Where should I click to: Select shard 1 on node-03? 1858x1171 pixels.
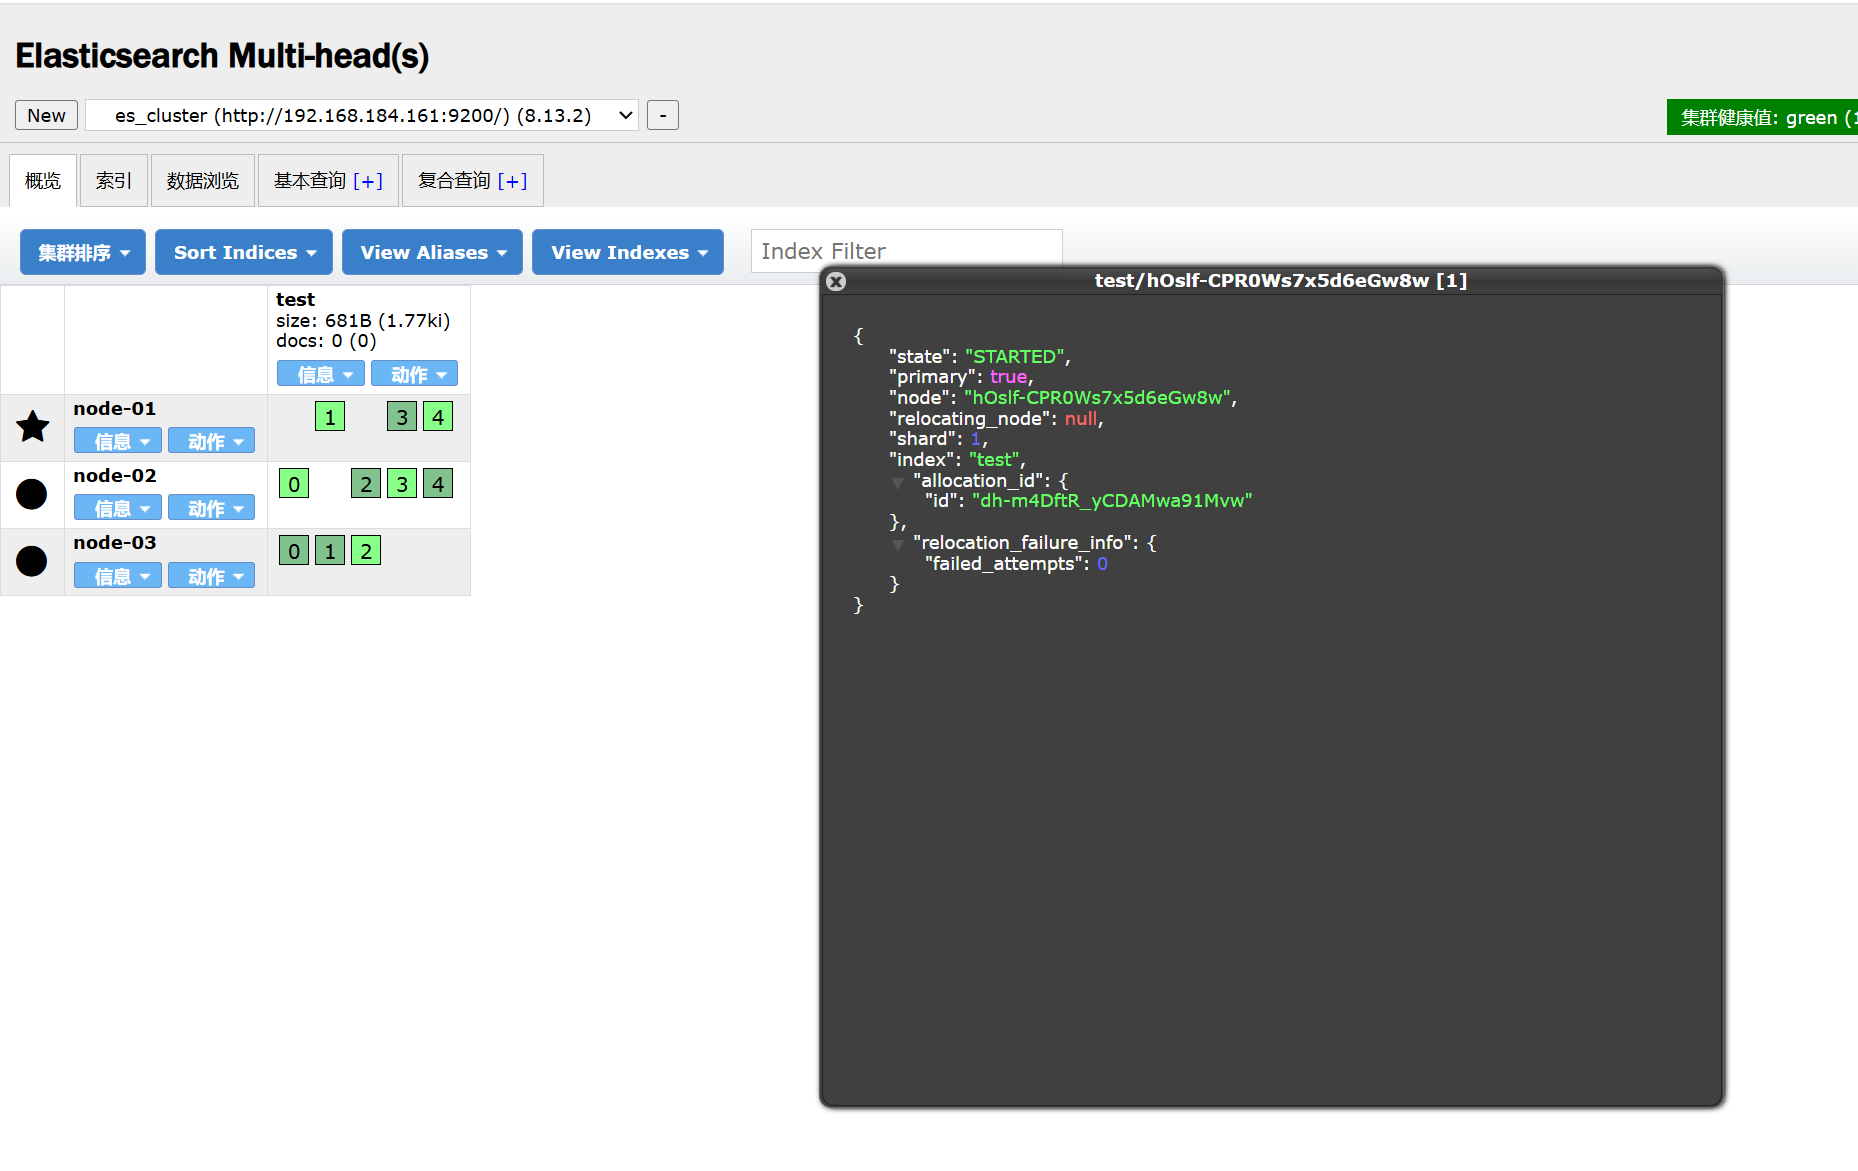(x=330, y=551)
